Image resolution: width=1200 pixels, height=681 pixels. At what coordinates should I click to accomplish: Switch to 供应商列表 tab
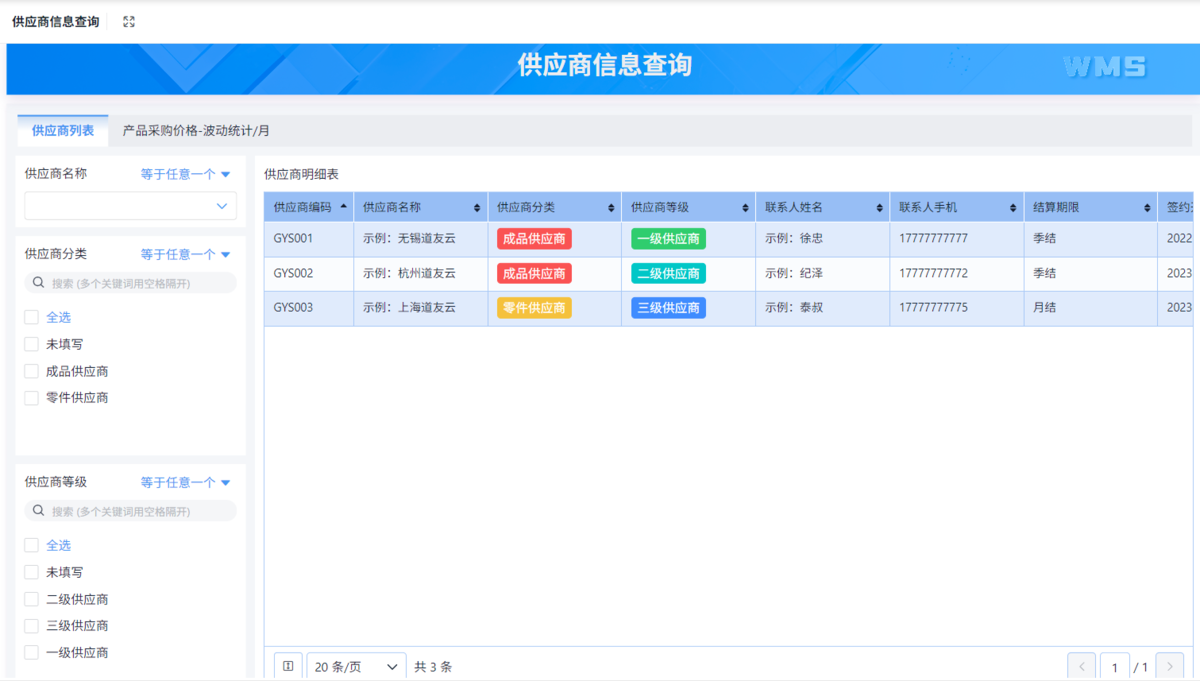click(63, 130)
